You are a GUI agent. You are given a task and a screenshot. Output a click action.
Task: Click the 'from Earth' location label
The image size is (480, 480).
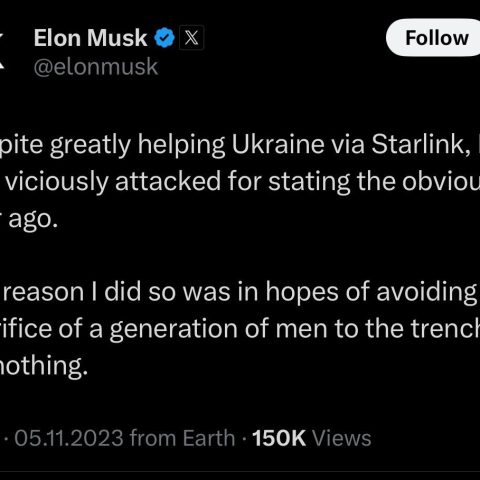182,438
